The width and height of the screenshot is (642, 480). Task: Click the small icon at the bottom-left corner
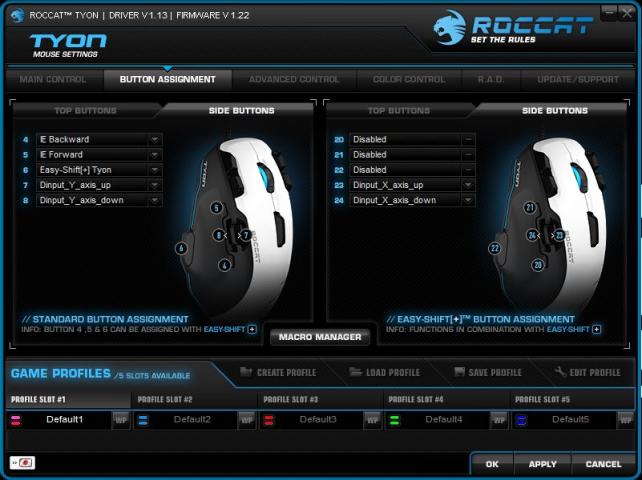(23, 462)
